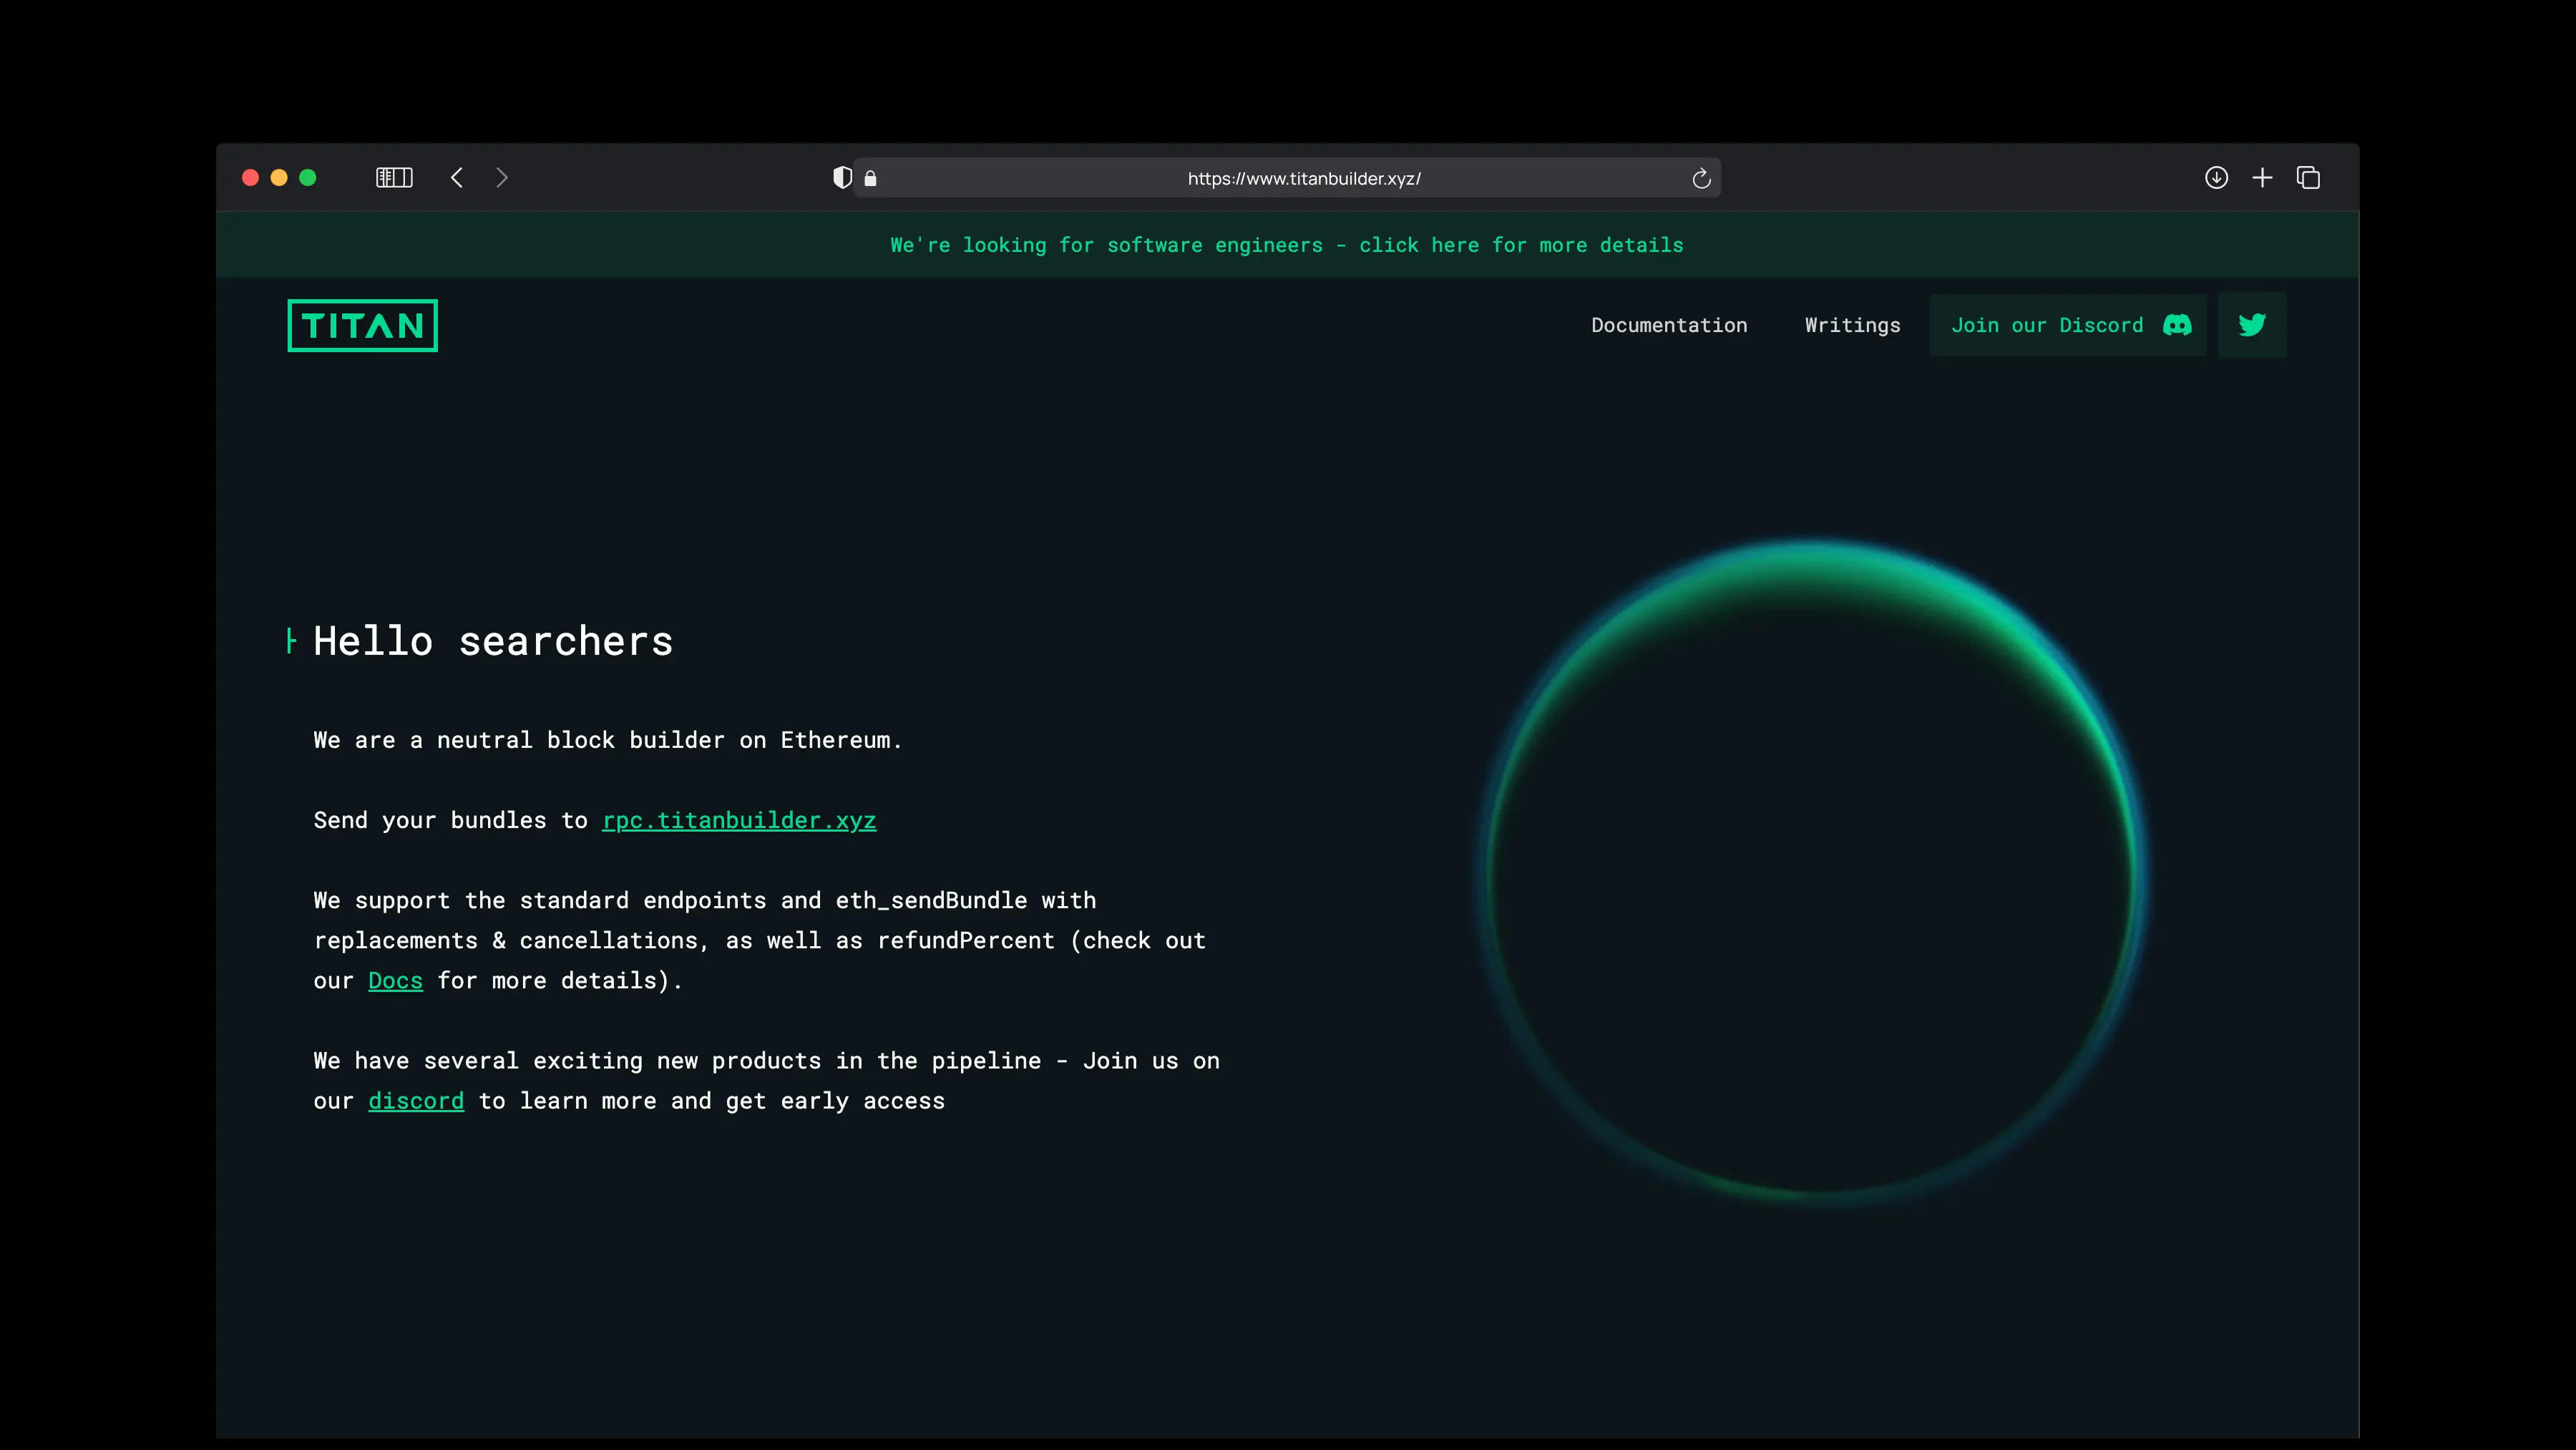Minimize the window with the yellow button
Screen dimensions: 2576x1450
pos(279,178)
